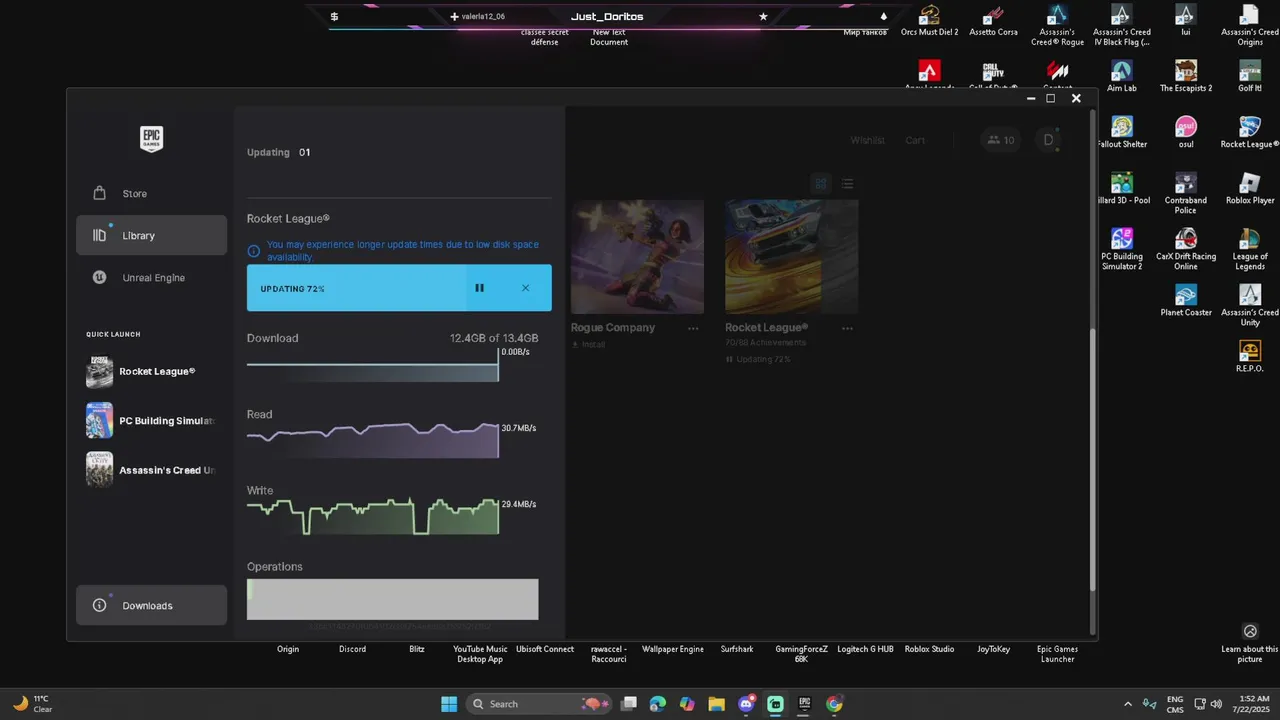Click the 1:52 AM taskbar clock
The width and height of the screenshot is (1280, 720).
pyautogui.click(x=1254, y=704)
